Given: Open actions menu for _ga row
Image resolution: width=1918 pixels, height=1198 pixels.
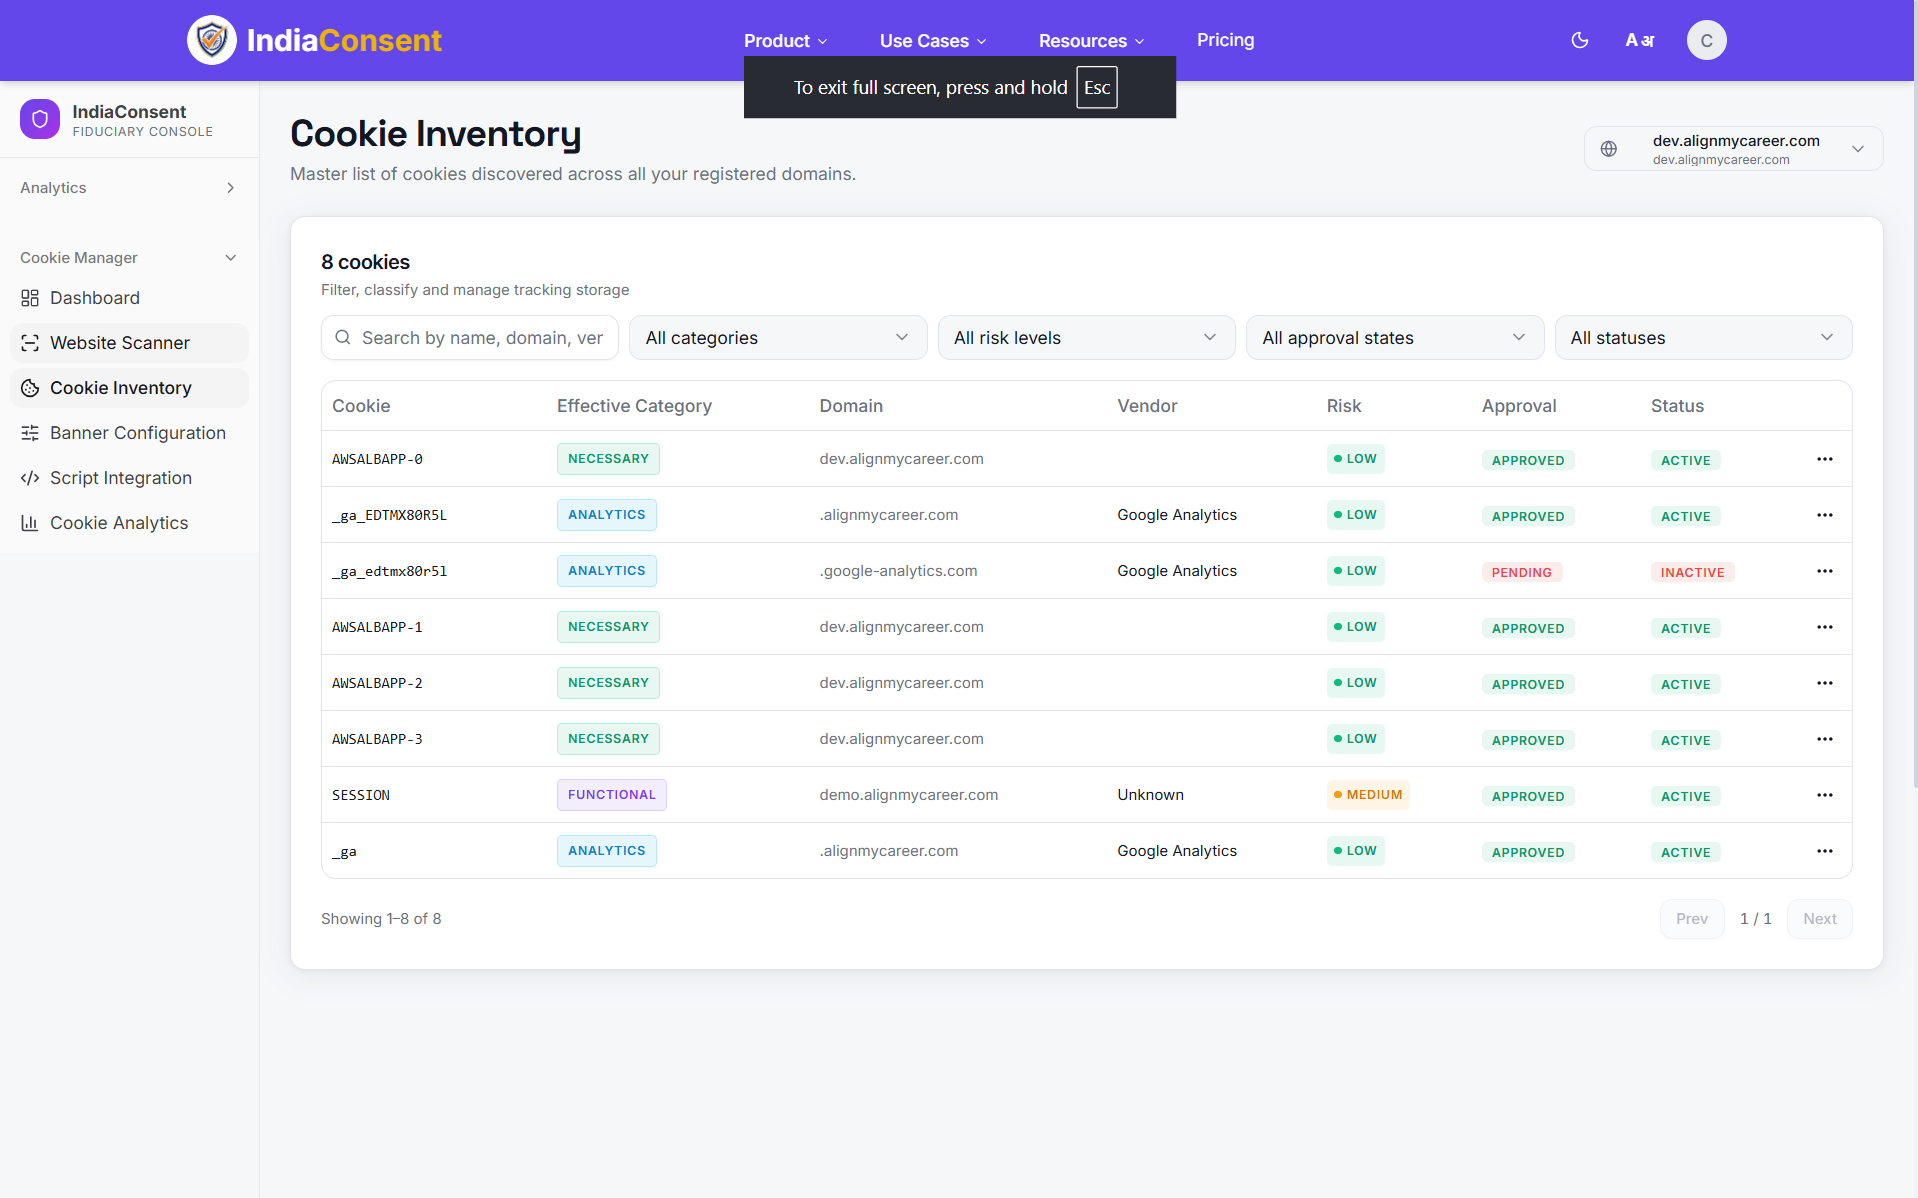Looking at the screenshot, I should [x=1825, y=851].
